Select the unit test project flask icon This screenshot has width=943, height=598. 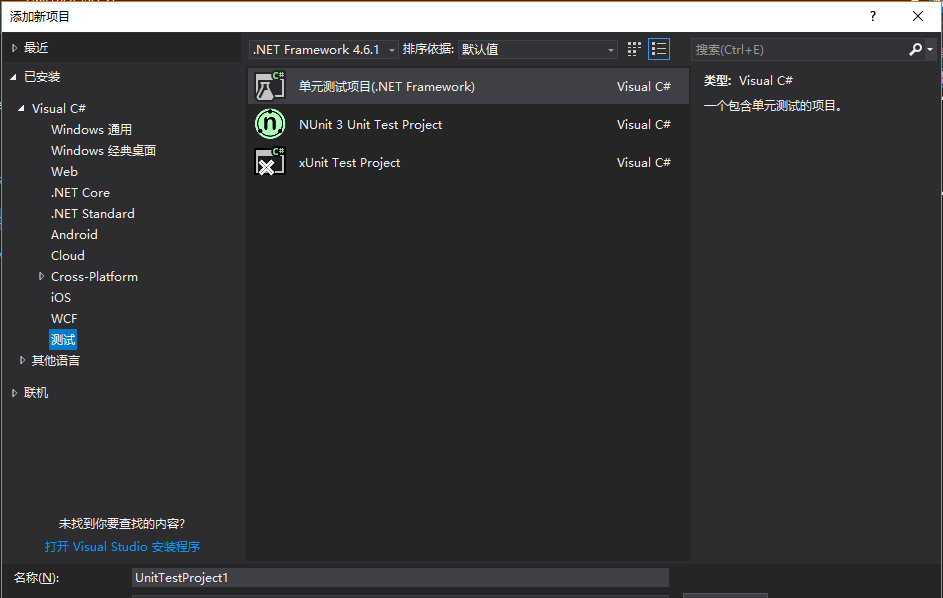(269, 86)
